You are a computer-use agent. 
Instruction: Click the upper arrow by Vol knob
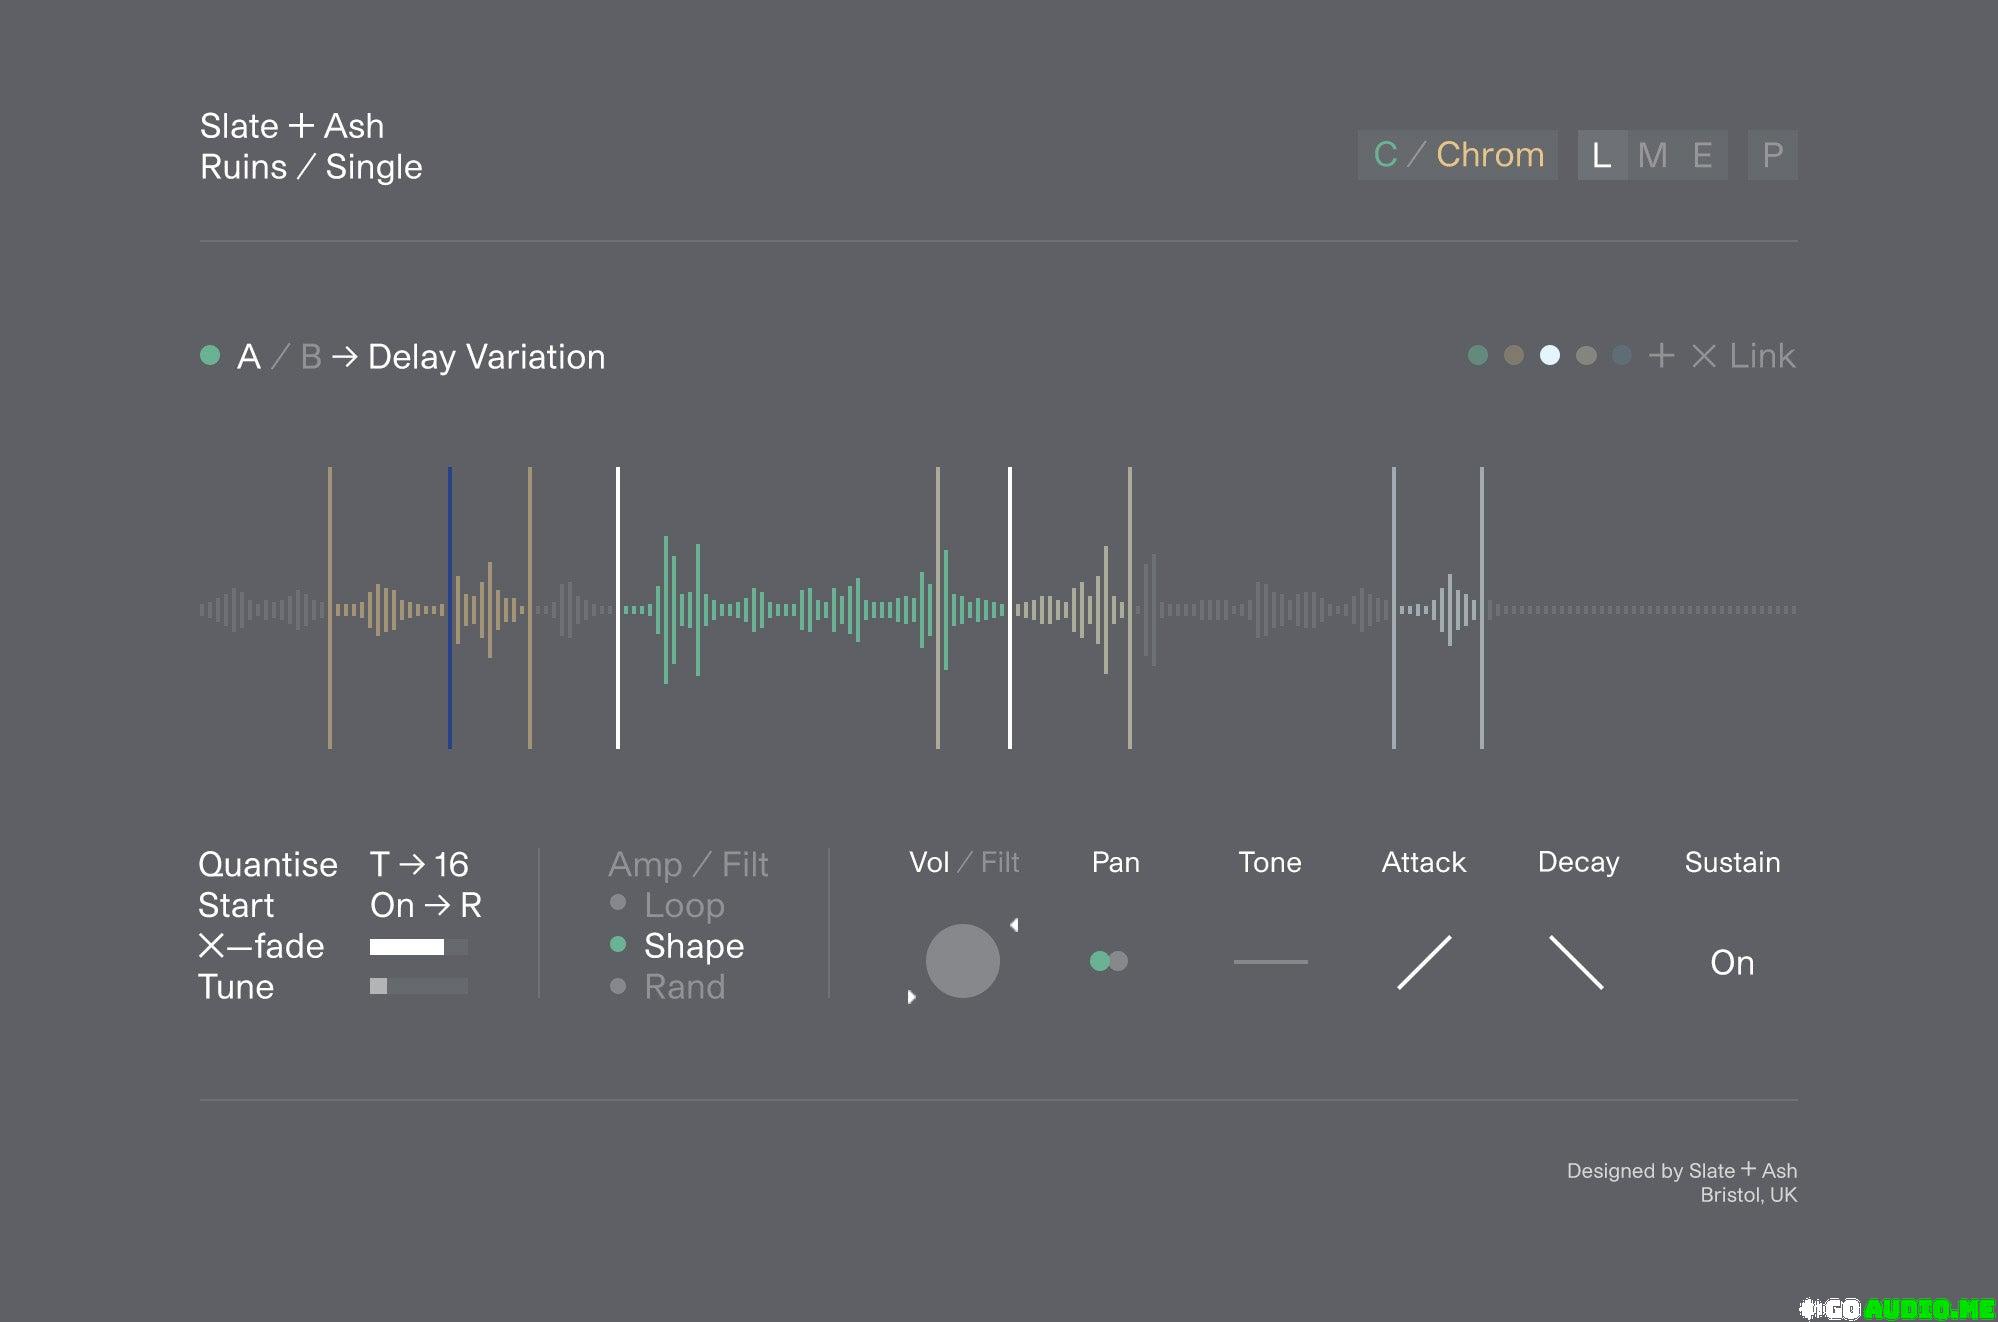1014,925
